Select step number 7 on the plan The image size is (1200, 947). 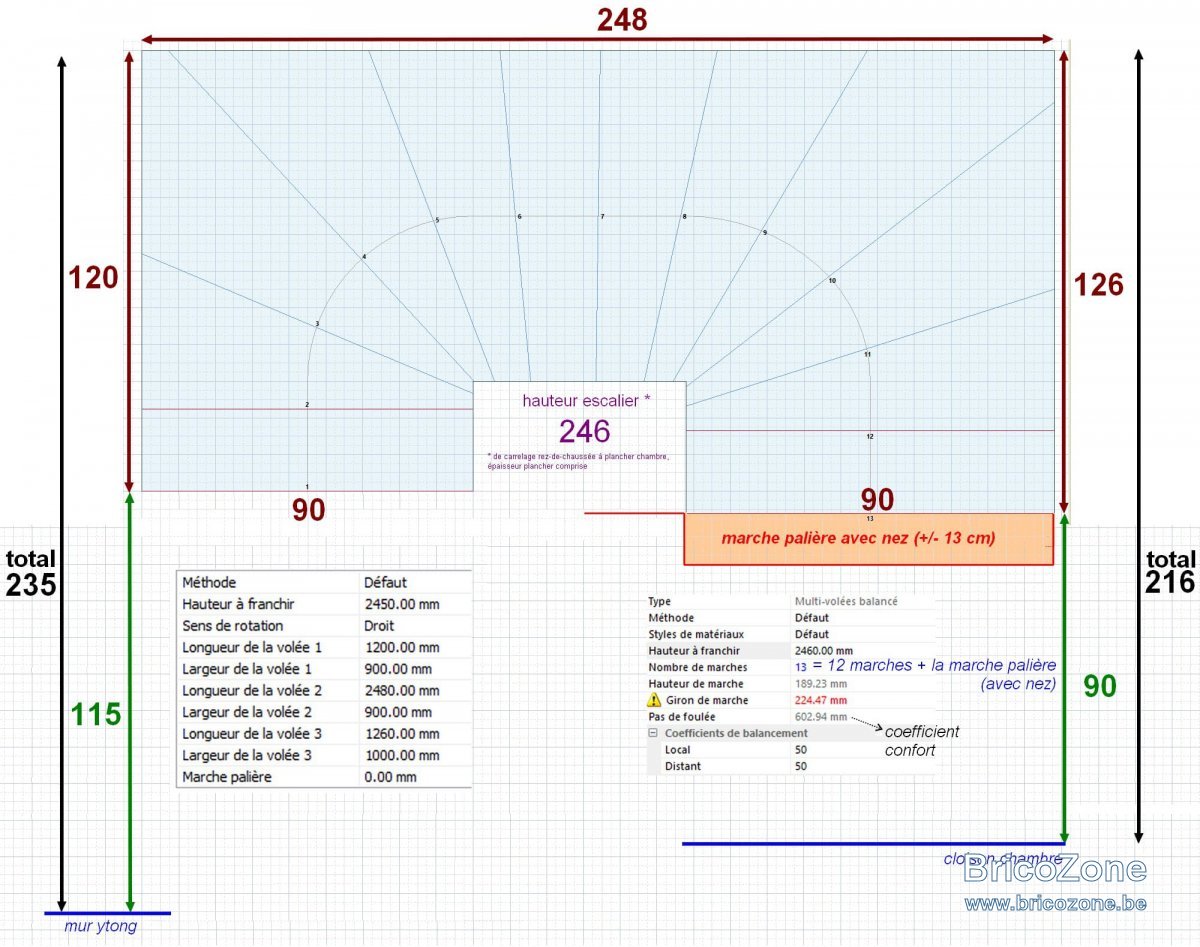point(602,216)
